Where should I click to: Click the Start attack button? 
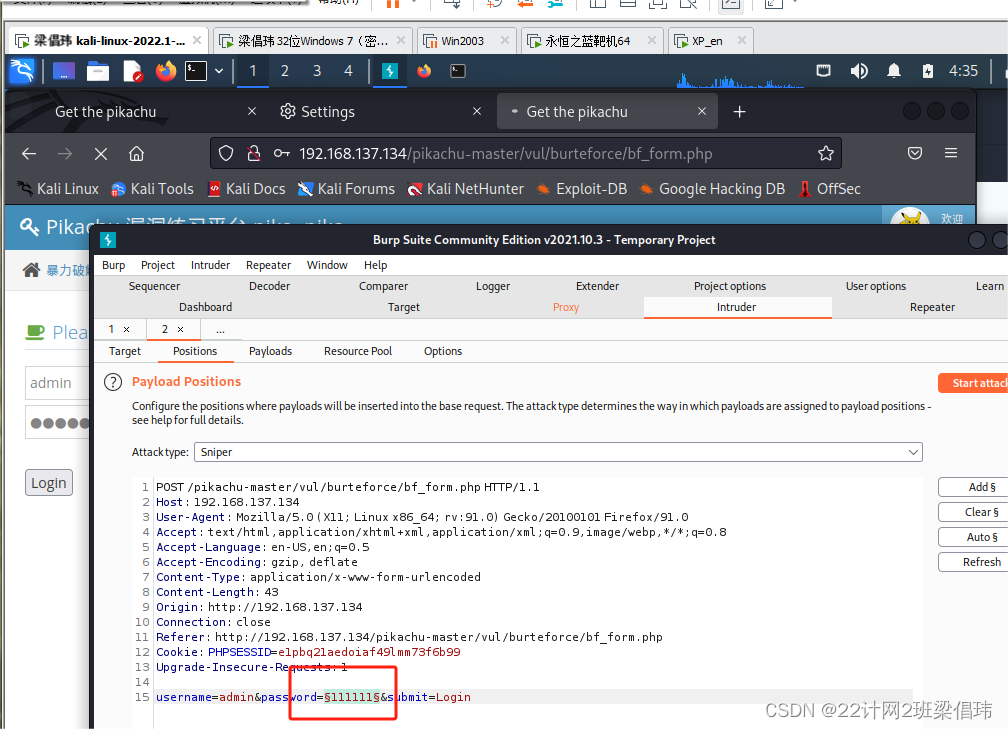pyautogui.click(x=973, y=383)
